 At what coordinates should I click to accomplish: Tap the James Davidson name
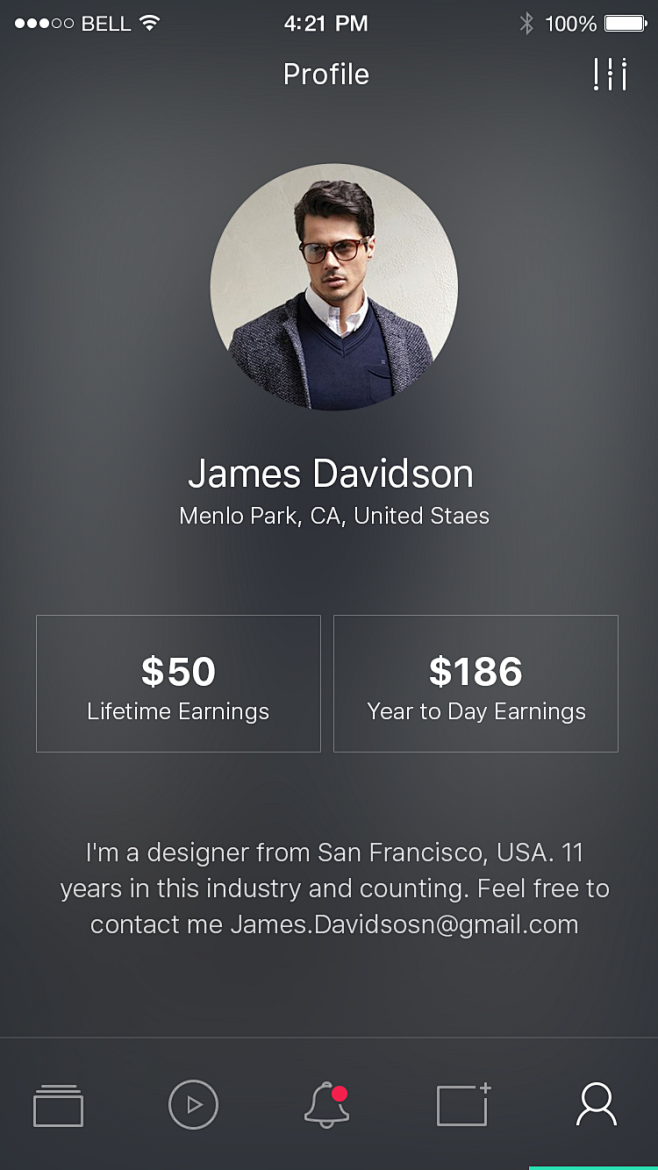[x=330, y=473]
